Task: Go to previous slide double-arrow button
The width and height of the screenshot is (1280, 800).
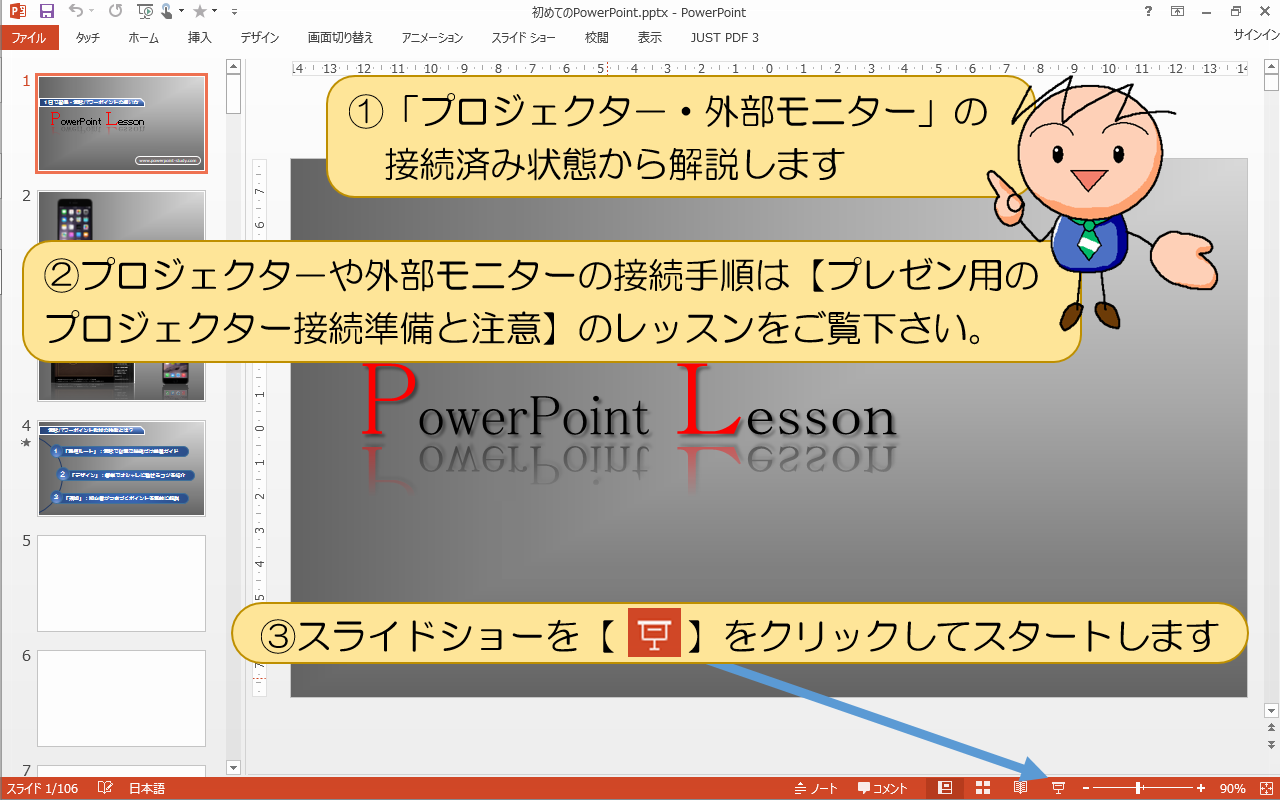Action: tap(1271, 729)
